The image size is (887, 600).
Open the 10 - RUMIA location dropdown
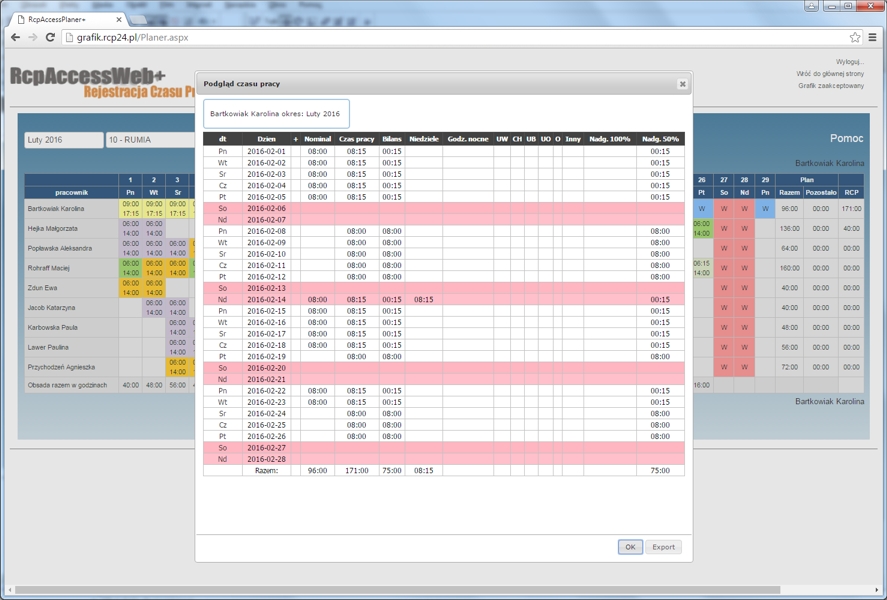(150, 140)
